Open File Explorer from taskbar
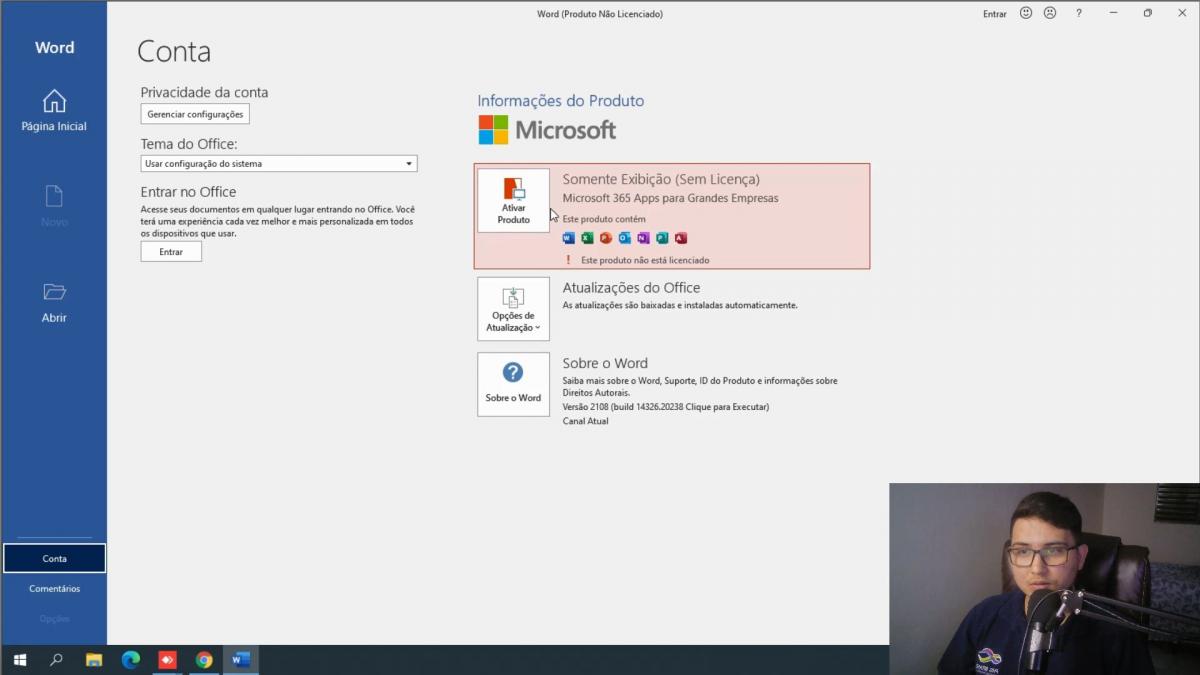Image resolution: width=1200 pixels, height=675 pixels. point(94,660)
